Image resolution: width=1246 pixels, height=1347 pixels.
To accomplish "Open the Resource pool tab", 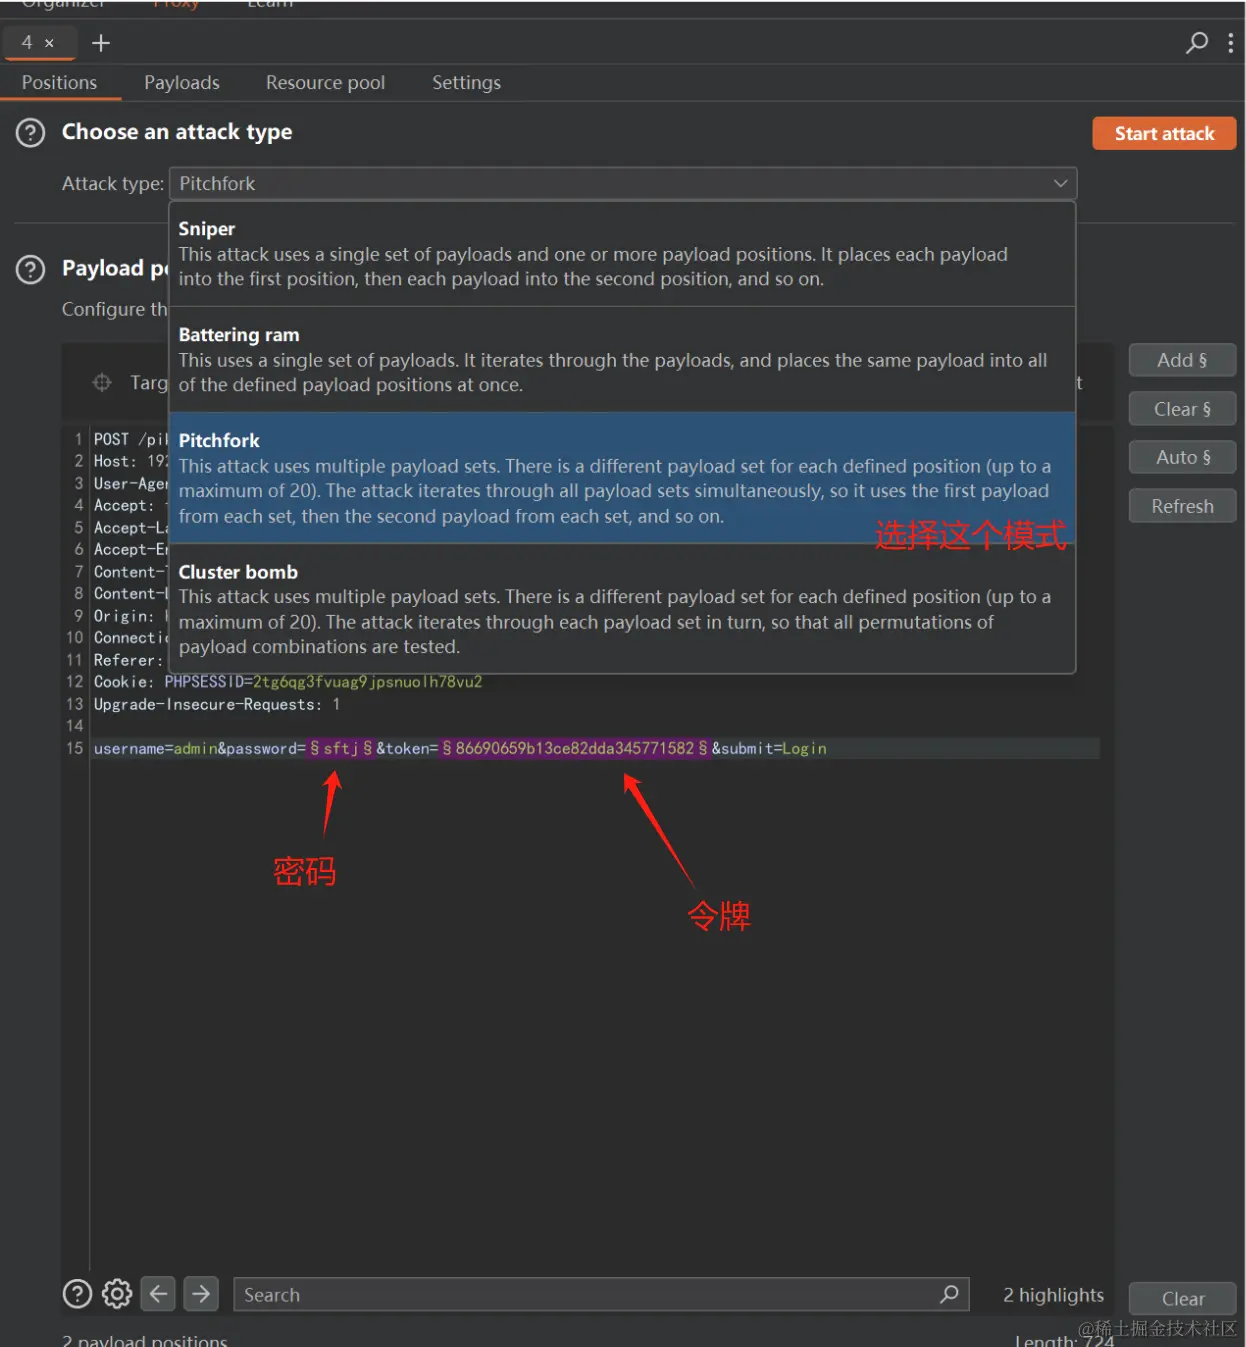I will (325, 83).
